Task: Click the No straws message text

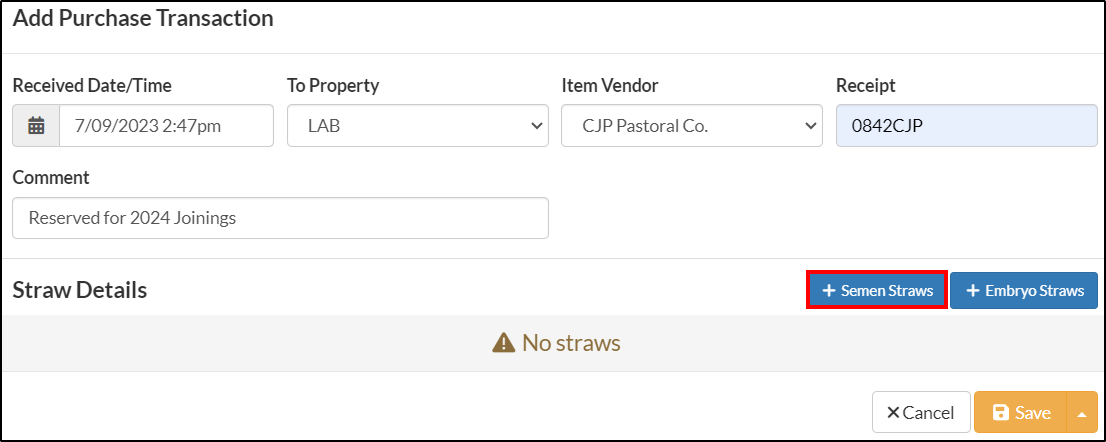Action: pyautogui.click(x=571, y=343)
